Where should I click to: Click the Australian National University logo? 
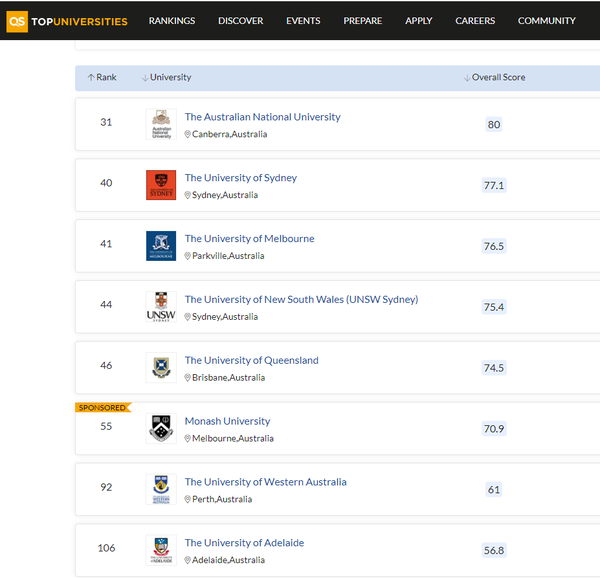(161, 124)
